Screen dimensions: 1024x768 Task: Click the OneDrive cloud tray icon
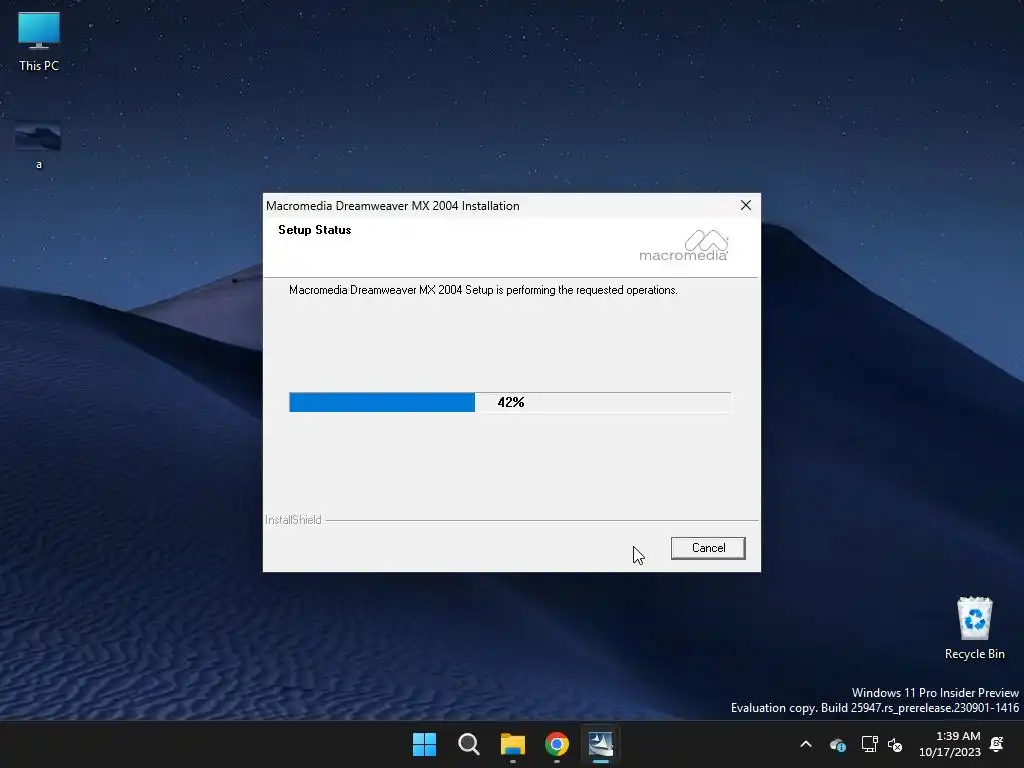tap(838, 744)
